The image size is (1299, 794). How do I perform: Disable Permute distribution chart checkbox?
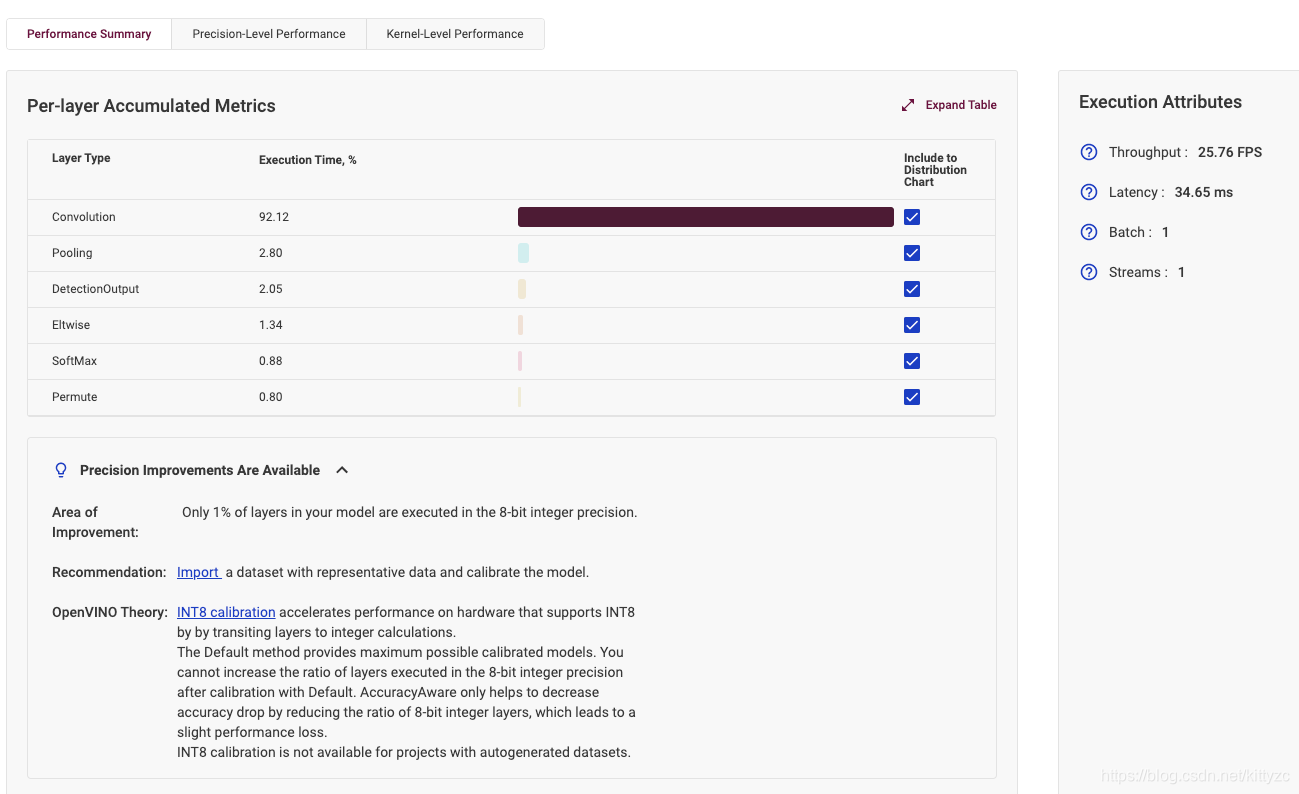[x=912, y=397]
